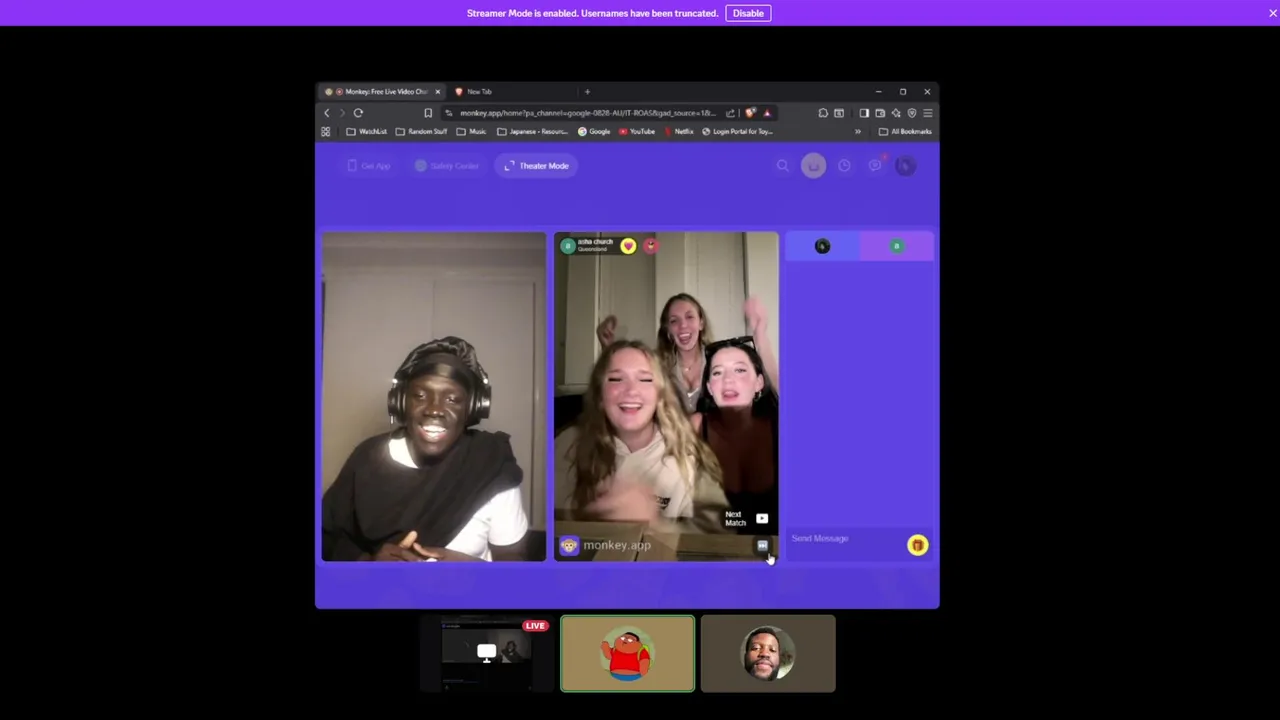Image resolution: width=1280 pixels, height=720 pixels.
Task: Open the VPN shield toolbar icon
Action: point(912,113)
